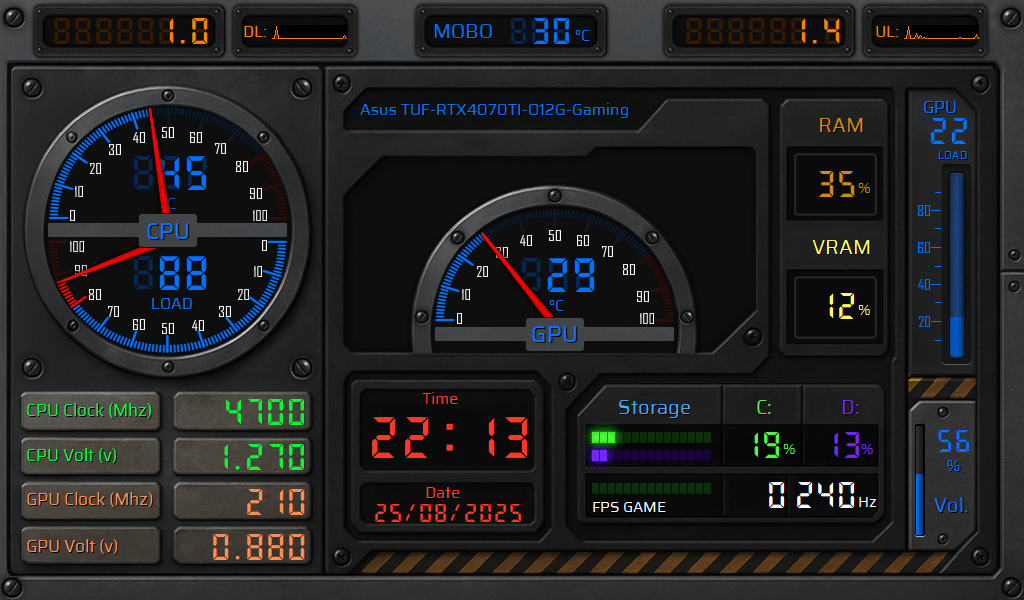Viewport: 1024px width, 600px height.
Task: Select the VRAM usage percentage readout
Action: [837, 307]
